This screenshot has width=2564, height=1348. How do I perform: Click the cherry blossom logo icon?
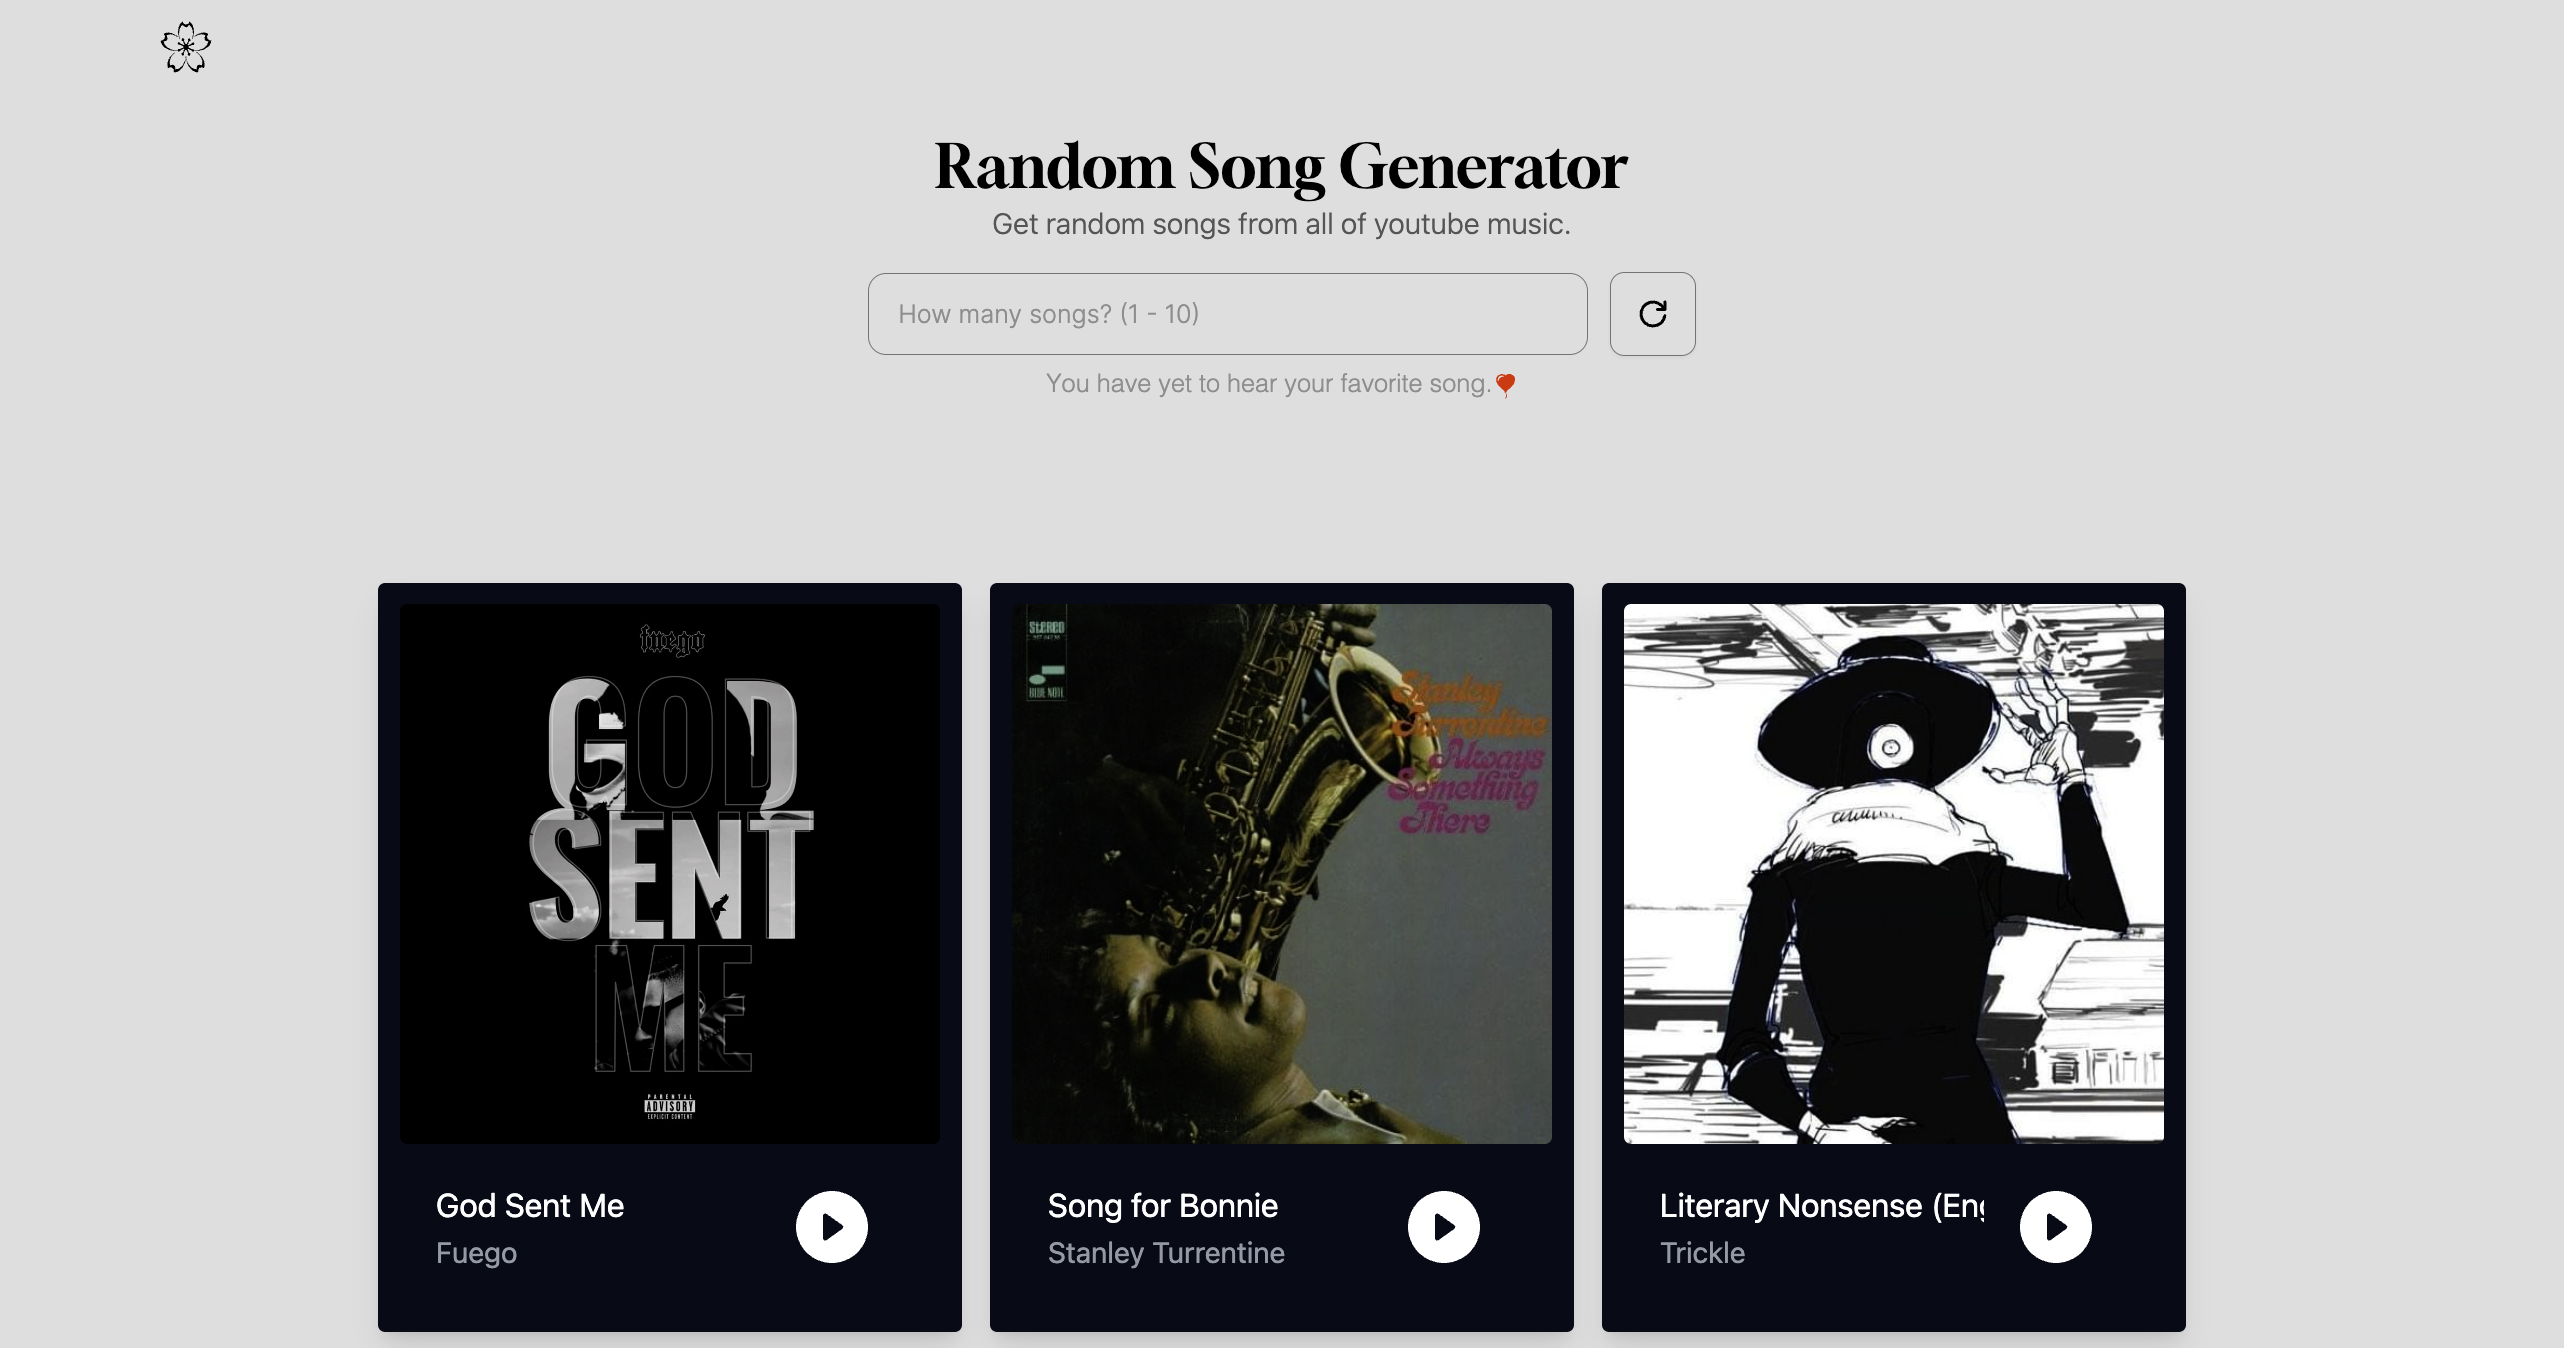tap(186, 47)
